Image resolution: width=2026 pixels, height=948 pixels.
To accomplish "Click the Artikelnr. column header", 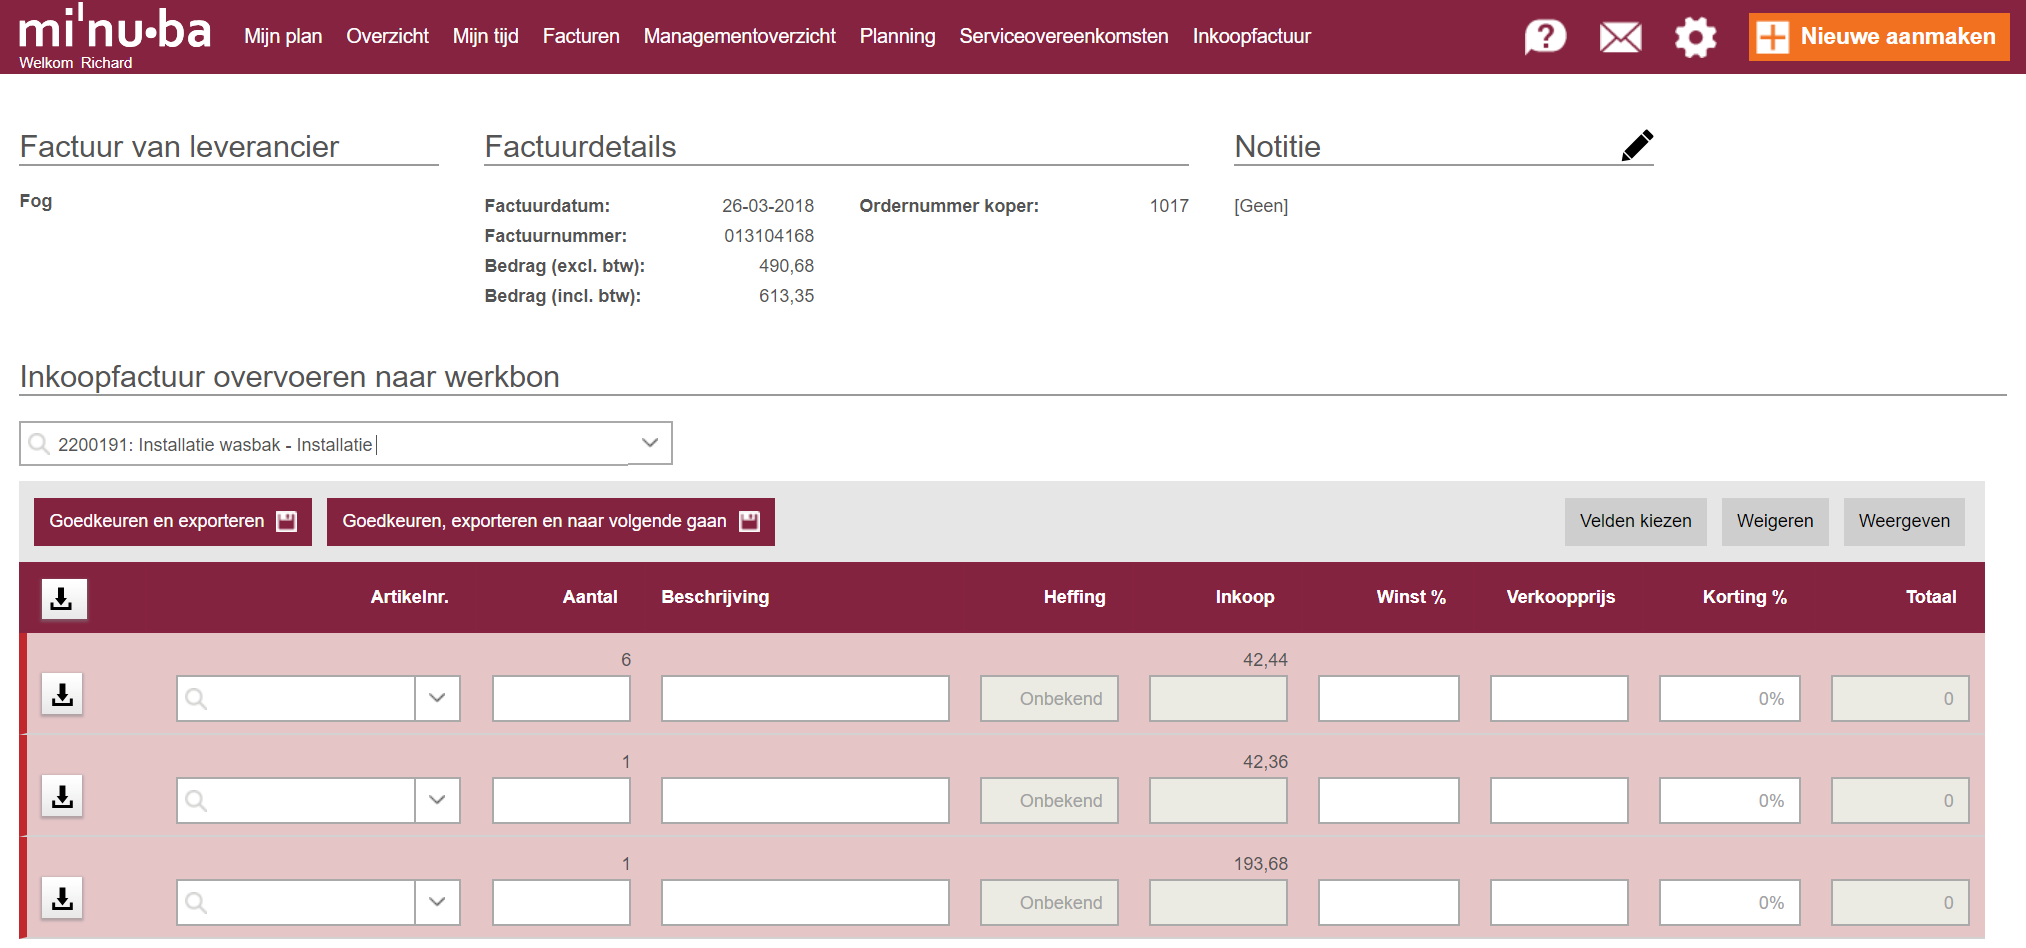I will coord(409,597).
